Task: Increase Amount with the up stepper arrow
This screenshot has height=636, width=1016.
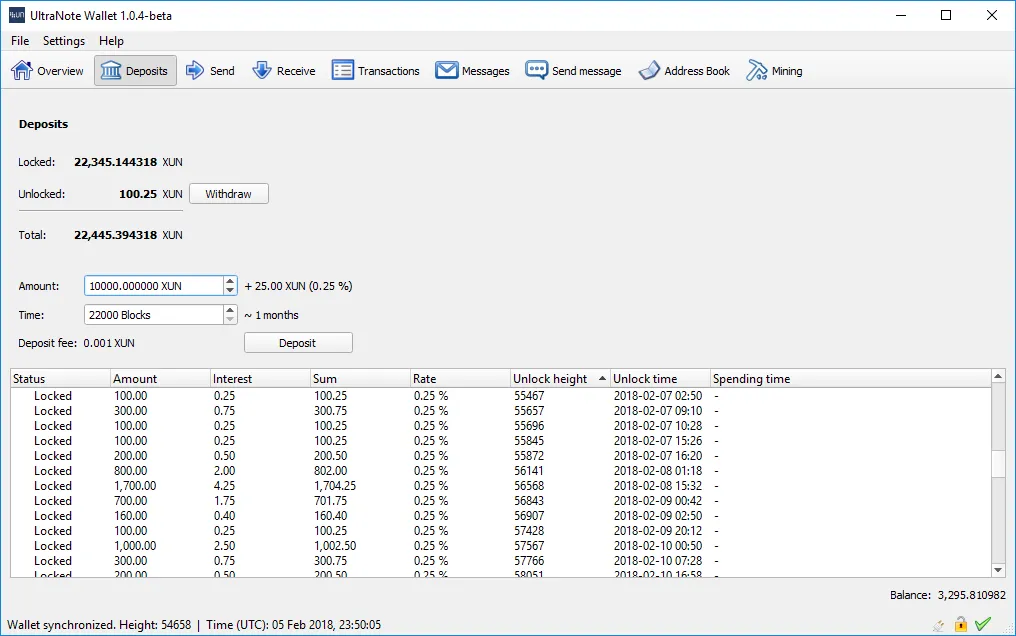Action: pyautogui.click(x=230, y=281)
